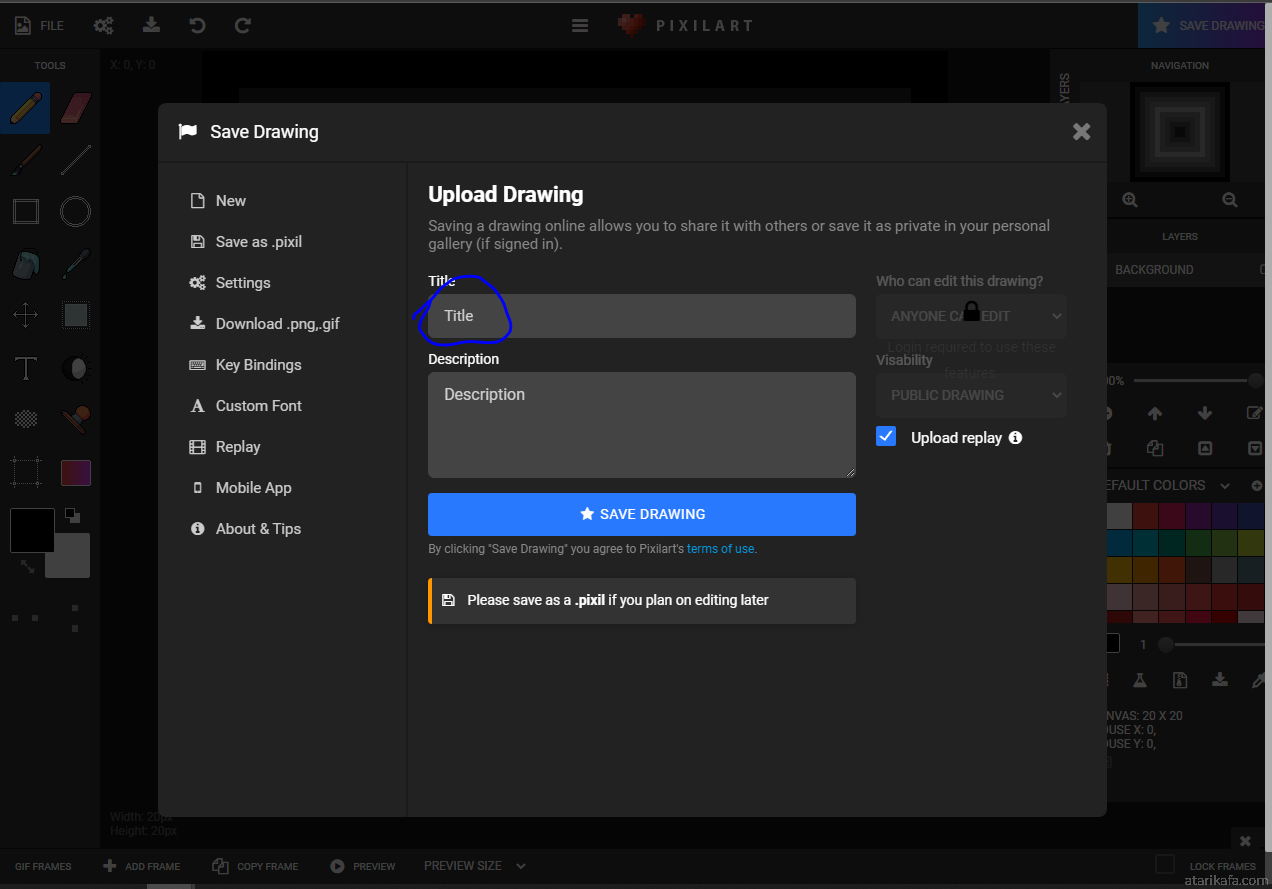Screen dimensions: 1272x889
Task: Click the download icon in top bar
Action: [x=151, y=25]
